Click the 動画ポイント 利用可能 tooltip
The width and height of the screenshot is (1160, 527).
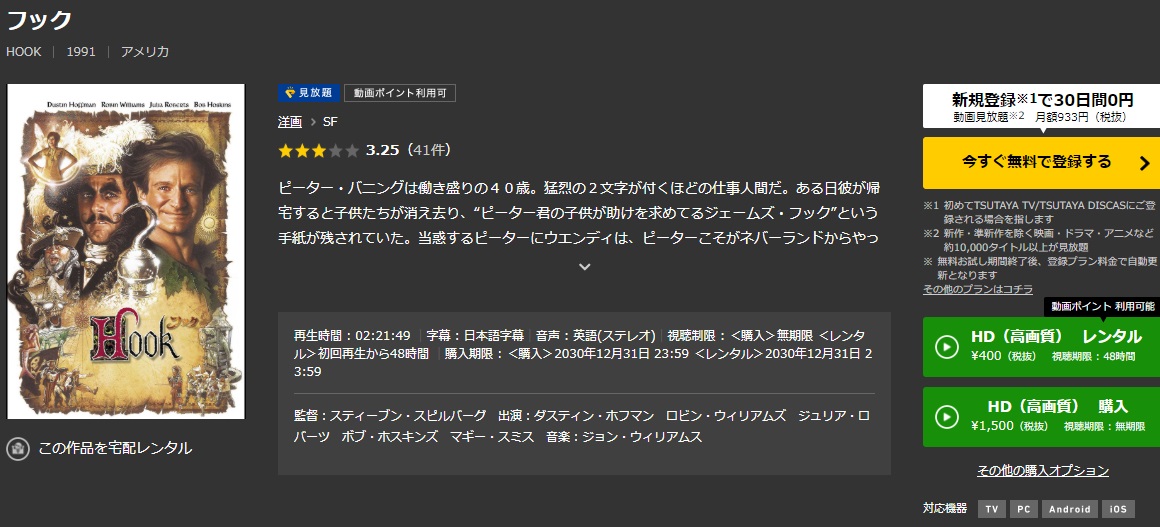pos(1102,306)
